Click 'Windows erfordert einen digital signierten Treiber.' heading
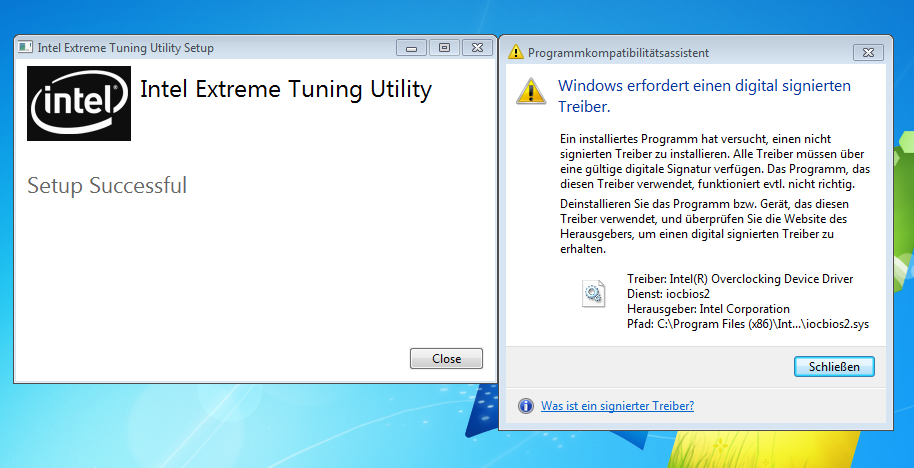Image resolution: width=914 pixels, height=468 pixels. [704, 96]
